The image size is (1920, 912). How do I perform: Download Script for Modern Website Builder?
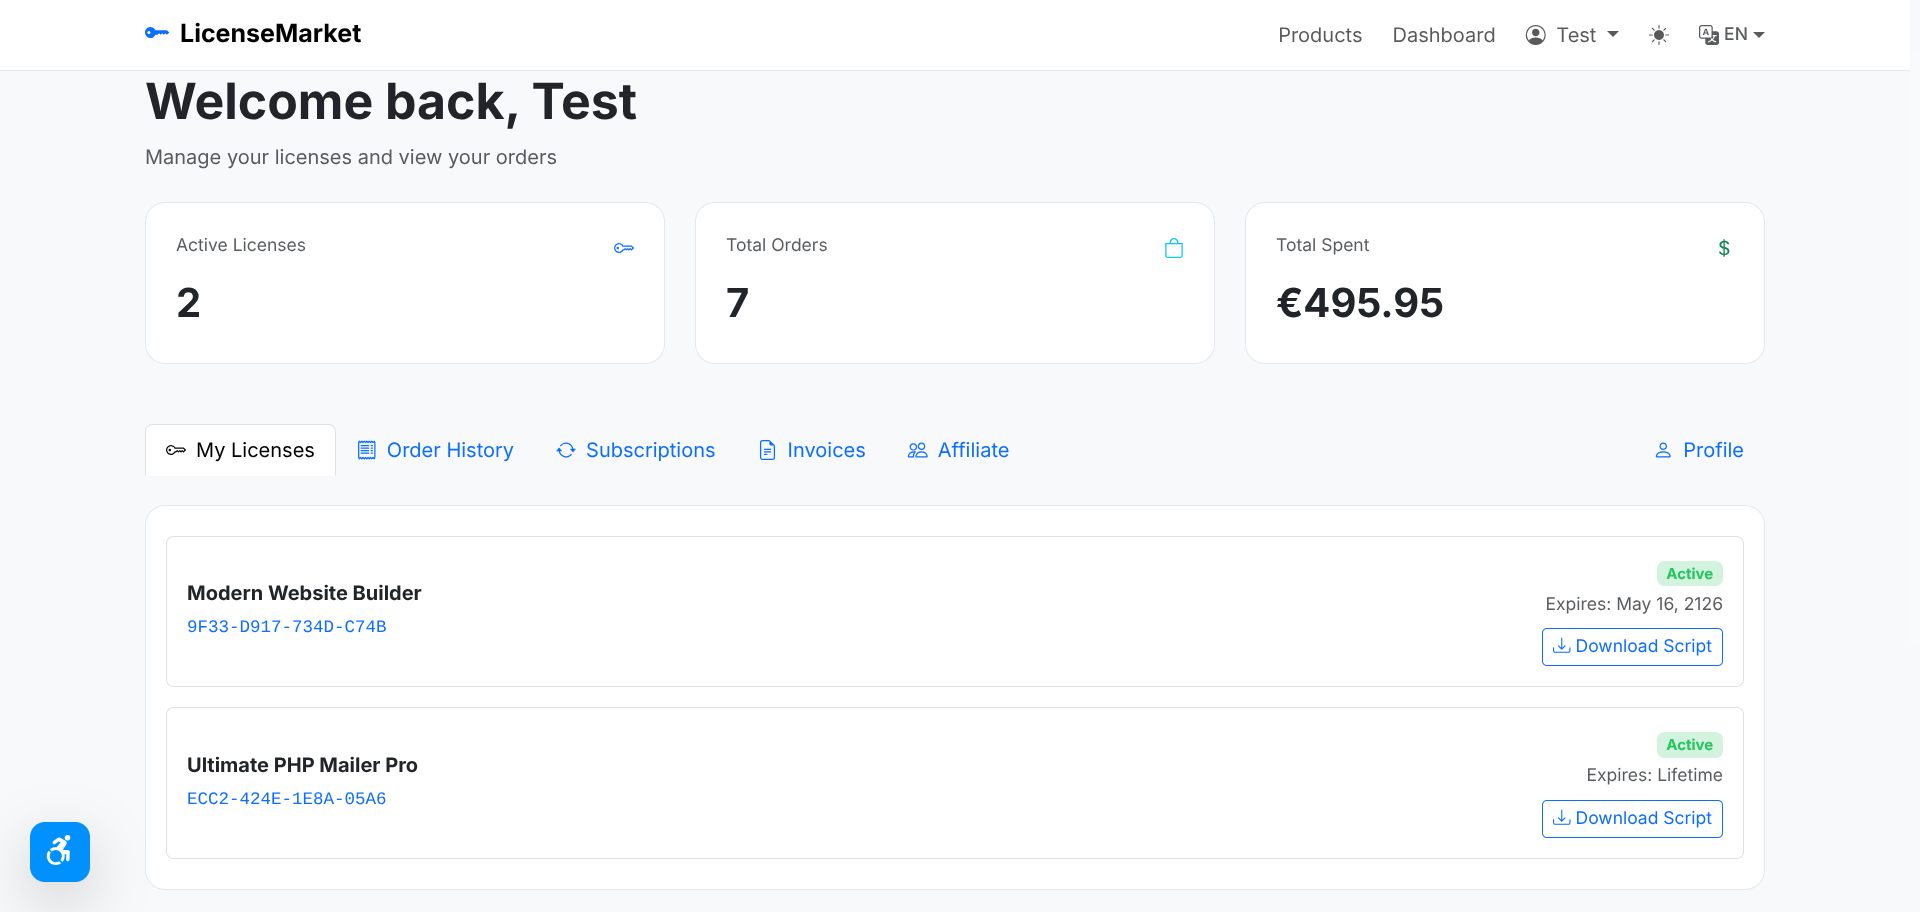coord(1632,647)
